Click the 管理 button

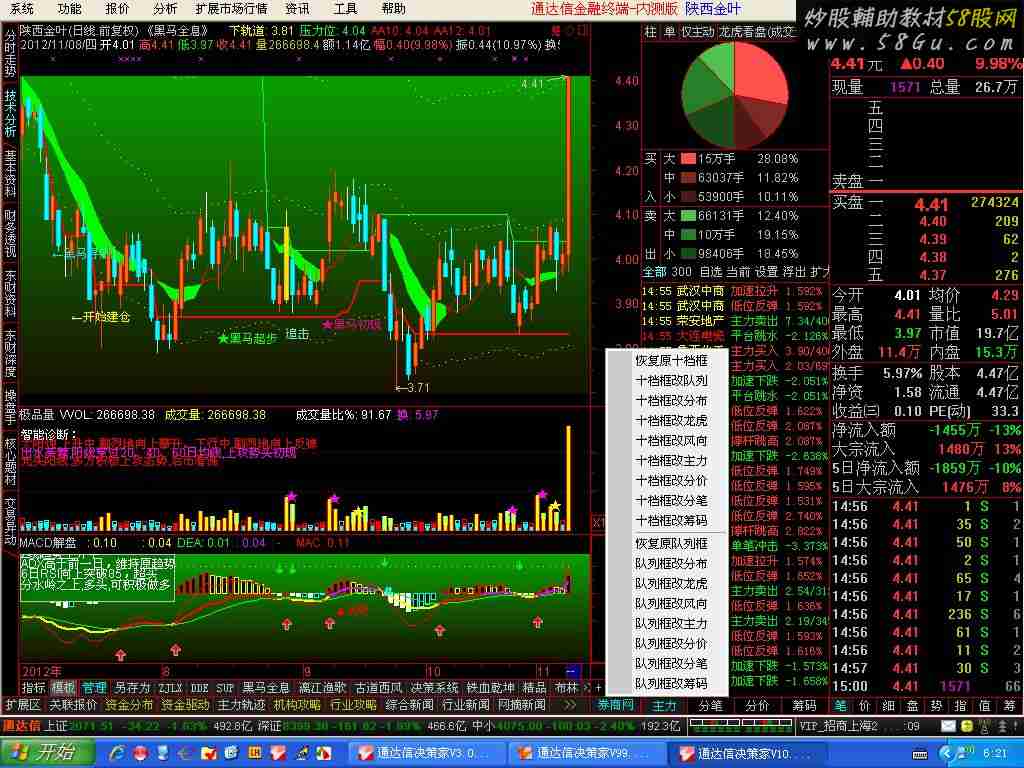93,688
